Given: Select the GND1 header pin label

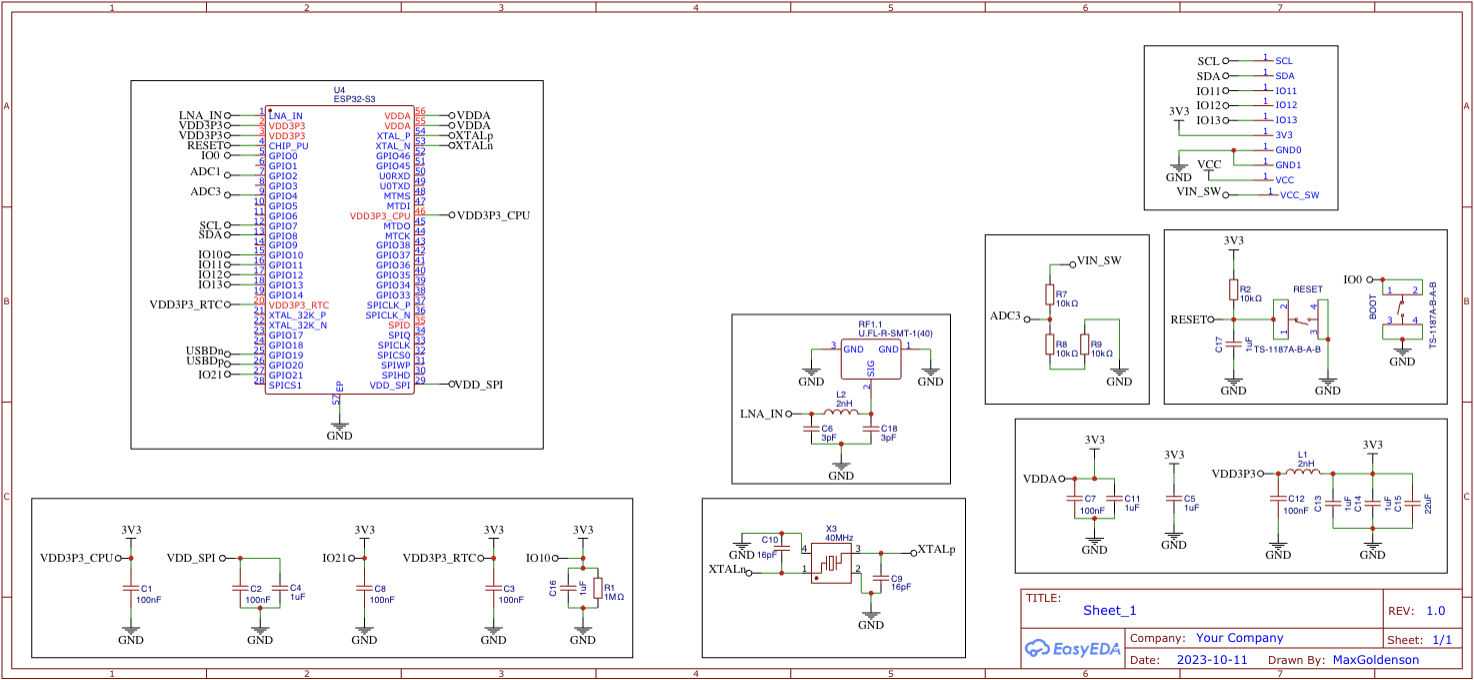Looking at the screenshot, I should point(1289,165).
